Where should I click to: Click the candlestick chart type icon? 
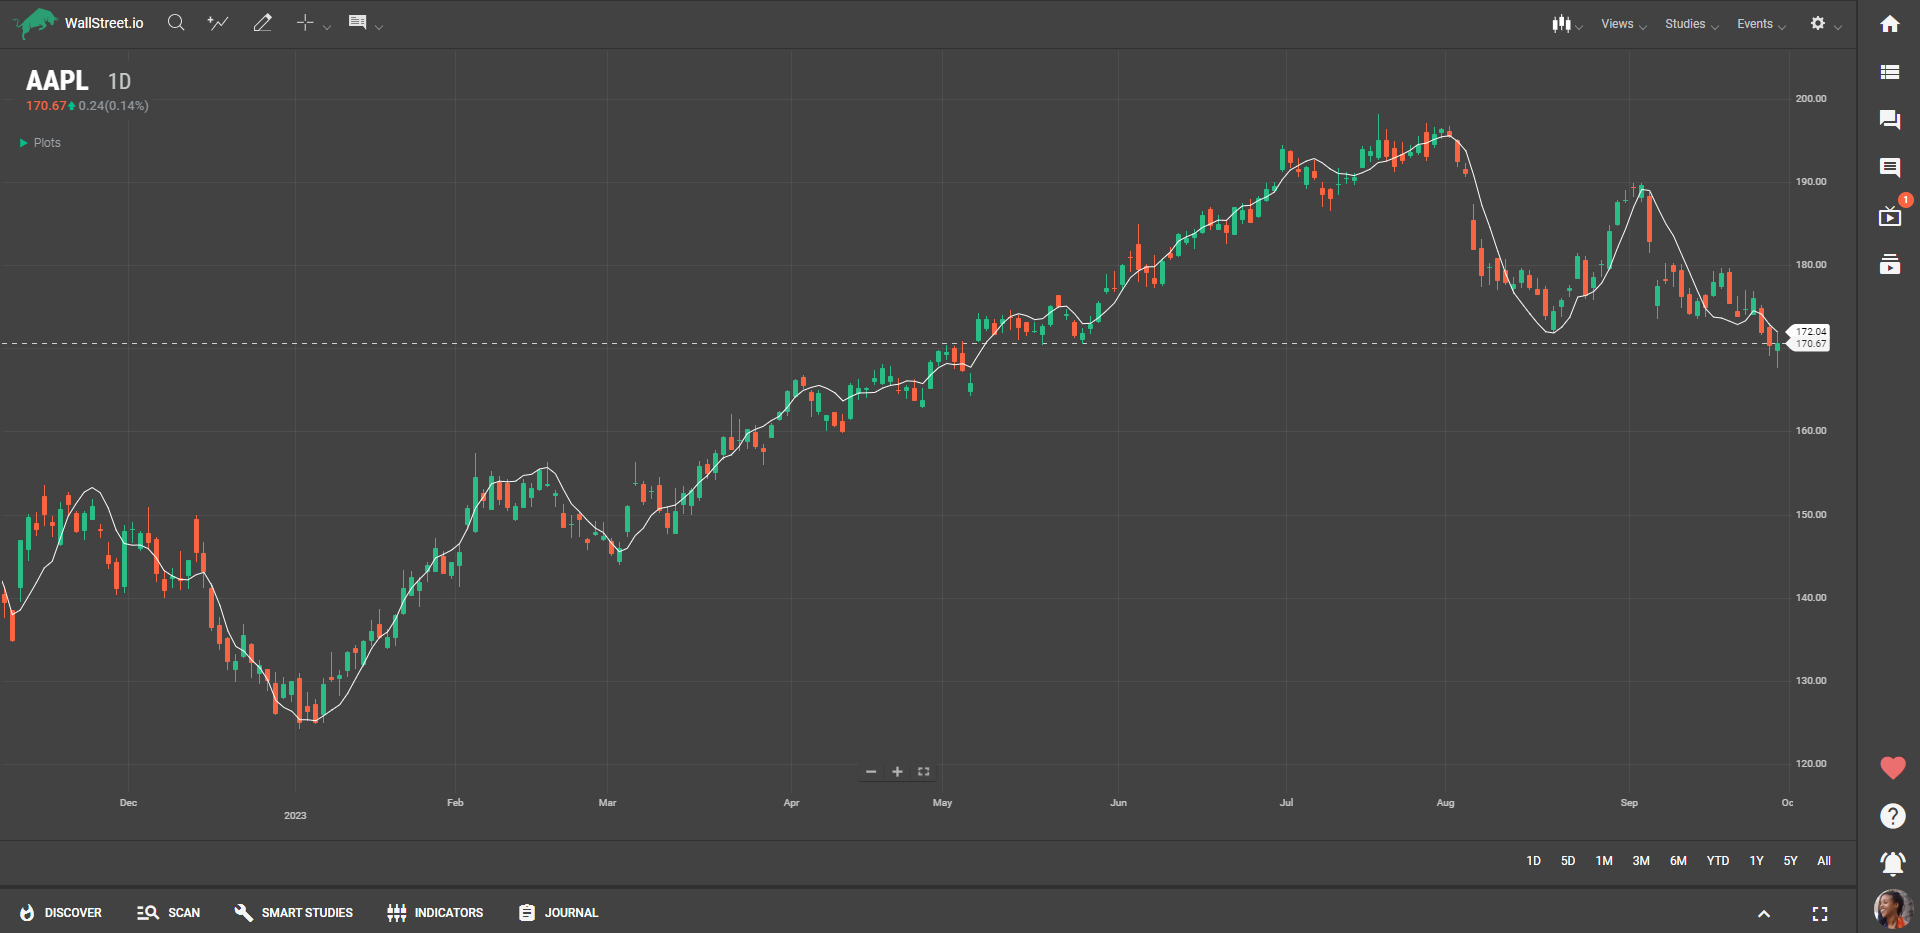1561,23
